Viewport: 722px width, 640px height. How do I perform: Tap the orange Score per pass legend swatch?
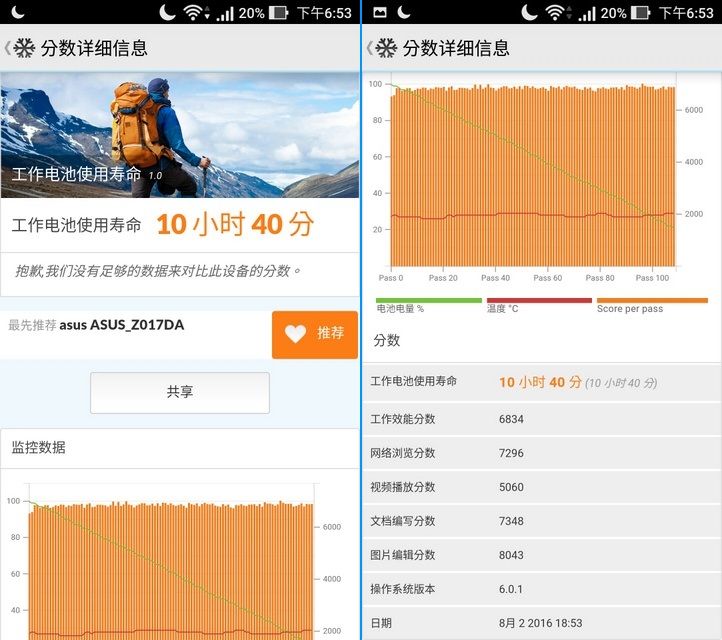652,300
